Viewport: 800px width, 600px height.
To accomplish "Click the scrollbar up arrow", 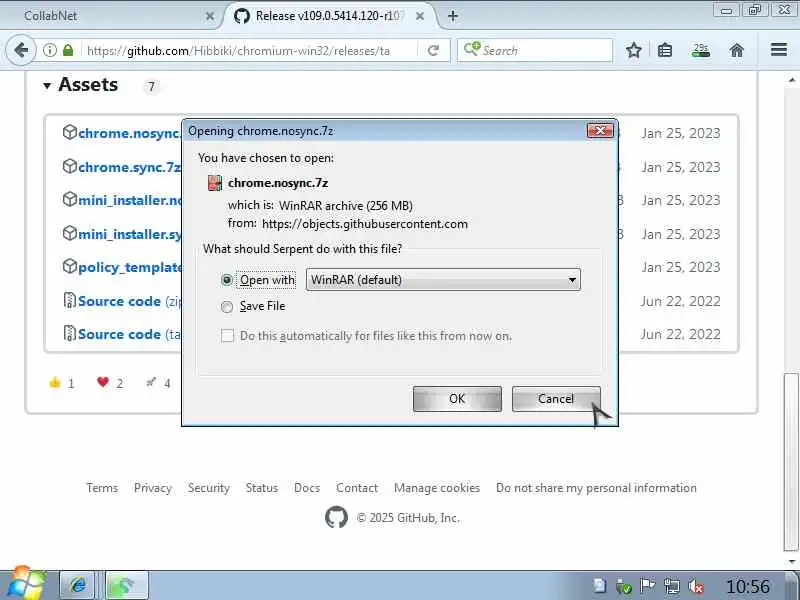I will tap(791, 80).
